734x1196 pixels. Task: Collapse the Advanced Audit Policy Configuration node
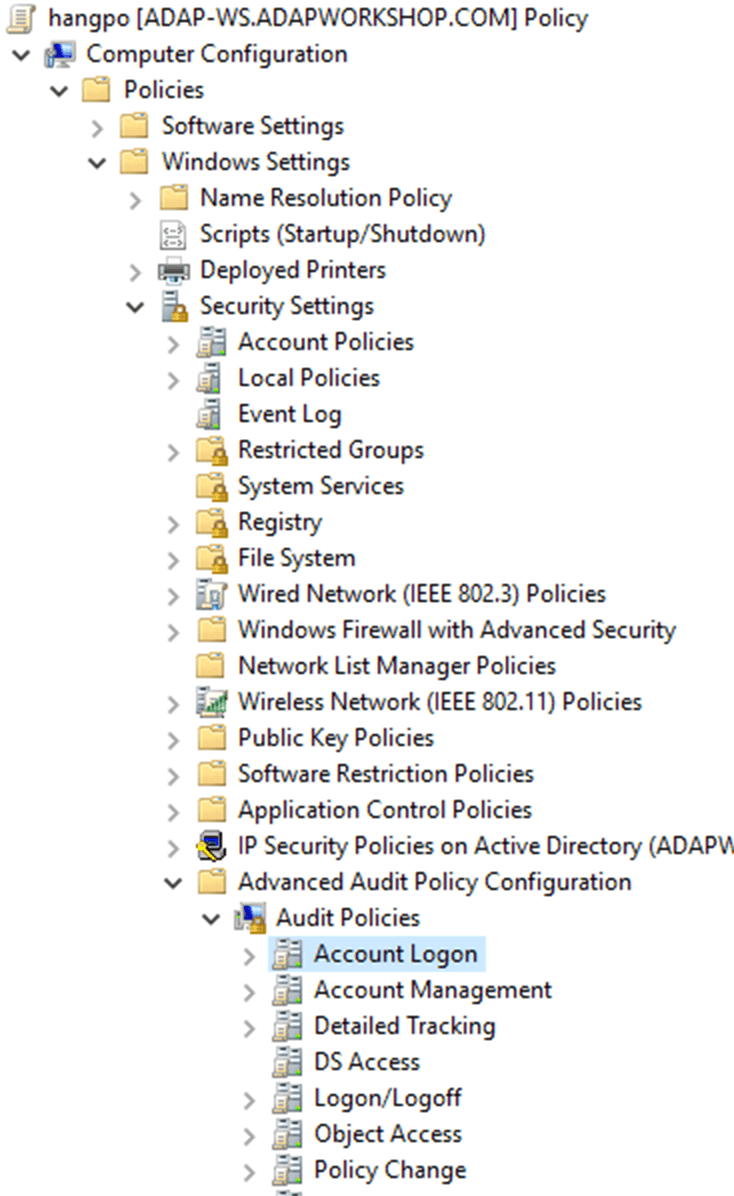point(173,883)
